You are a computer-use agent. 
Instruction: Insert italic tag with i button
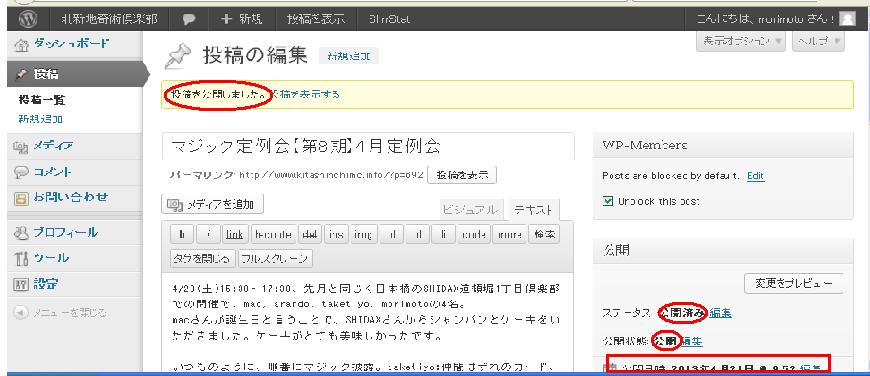[209, 235]
